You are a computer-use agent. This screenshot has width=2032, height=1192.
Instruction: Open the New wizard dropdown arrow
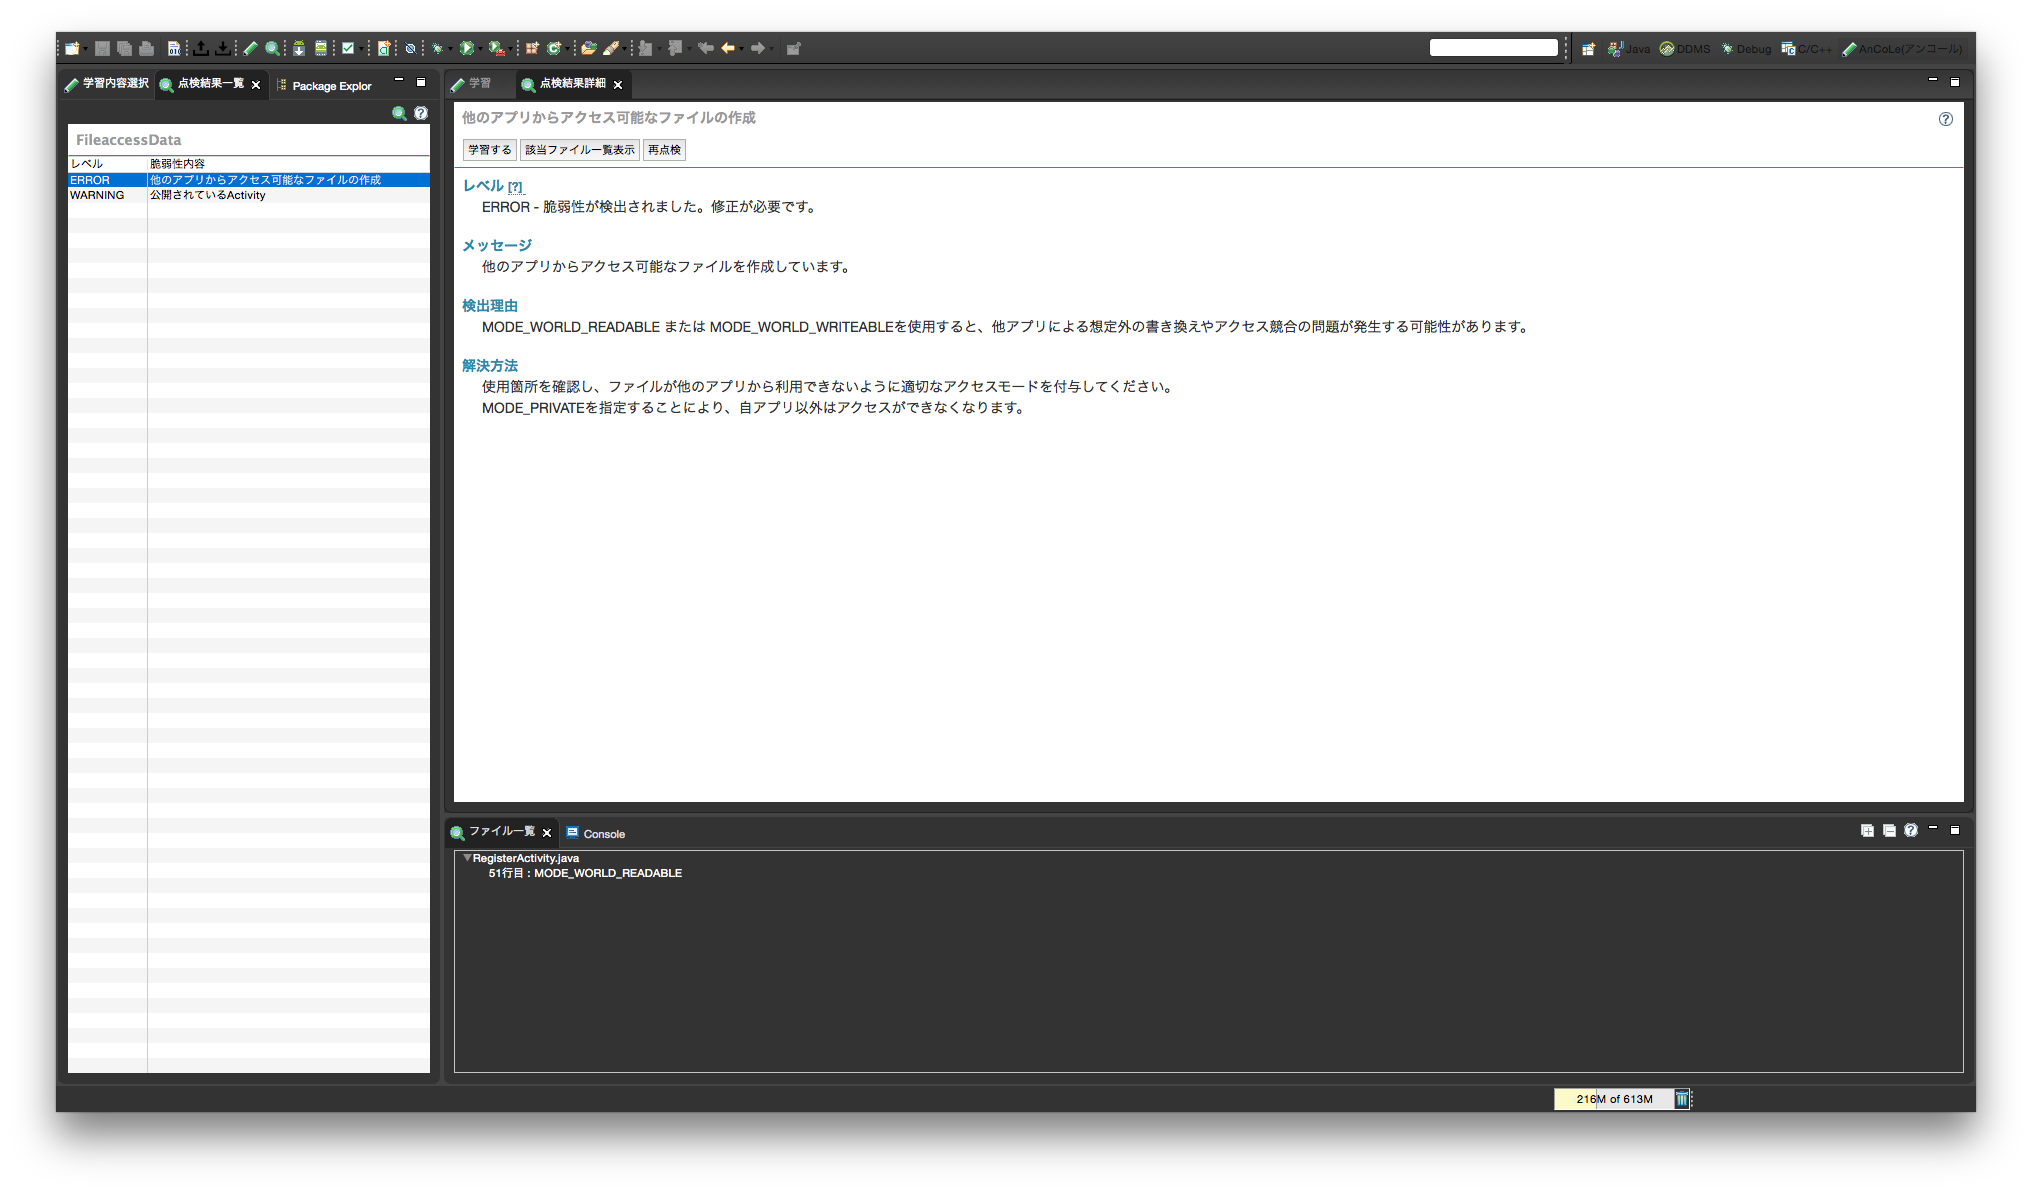(86, 48)
